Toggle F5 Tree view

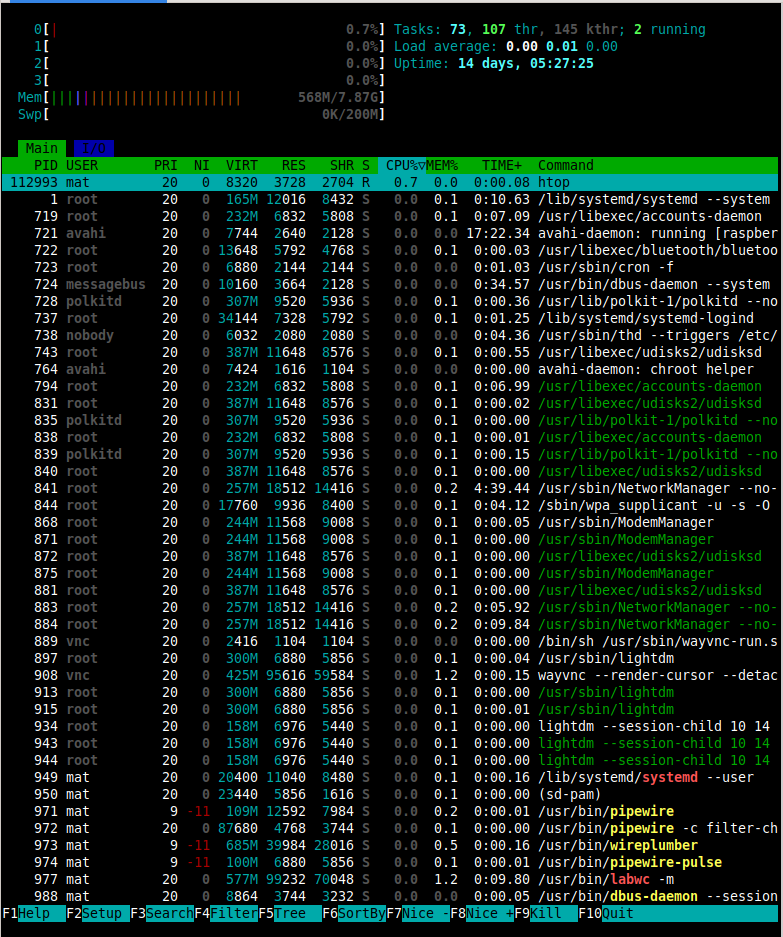point(290,913)
